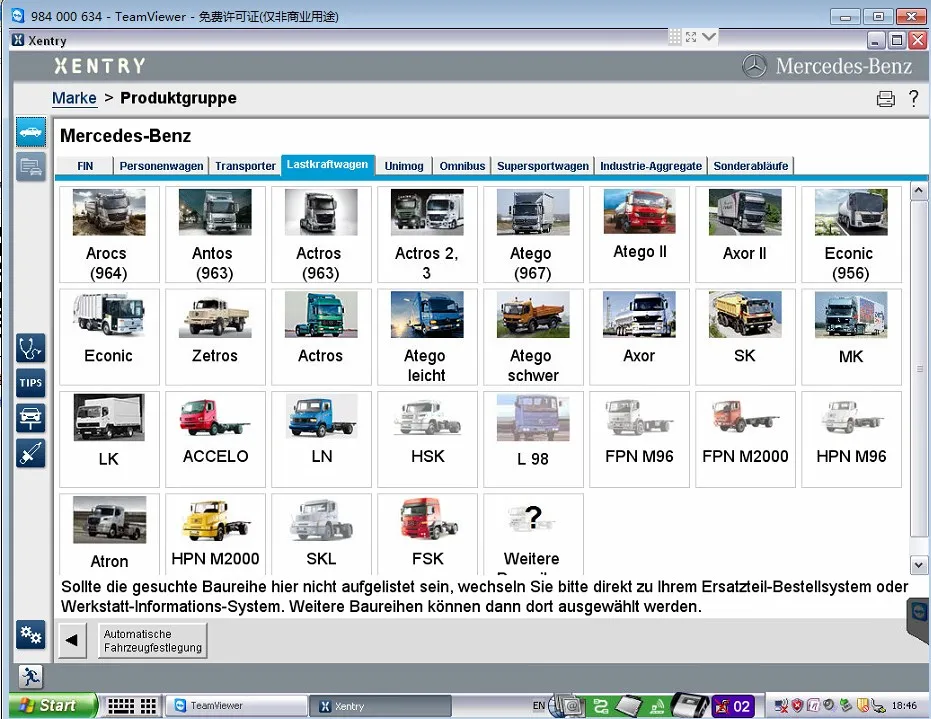This screenshot has width=931, height=719.
Task: Open the TIPS sidebar icon
Action: tap(31, 383)
